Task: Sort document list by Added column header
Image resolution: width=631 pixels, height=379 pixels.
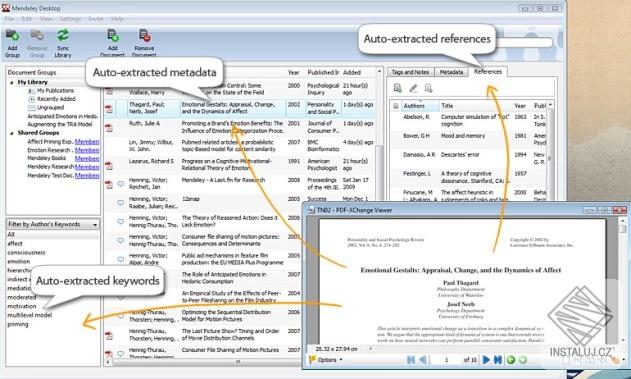Action: (x=352, y=72)
